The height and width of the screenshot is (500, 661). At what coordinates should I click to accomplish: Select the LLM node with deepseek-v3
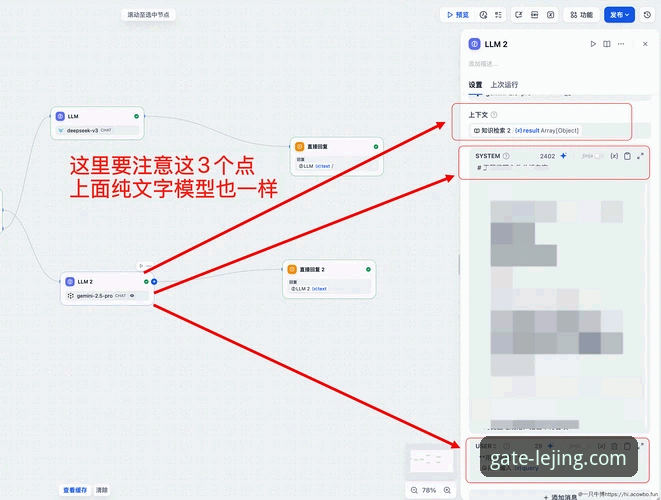(97, 123)
